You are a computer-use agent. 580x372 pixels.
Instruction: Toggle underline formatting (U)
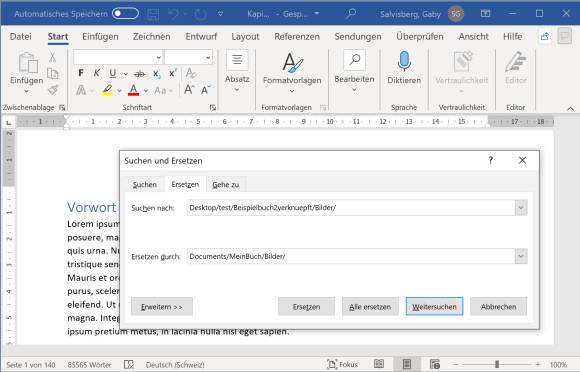(x=113, y=73)
